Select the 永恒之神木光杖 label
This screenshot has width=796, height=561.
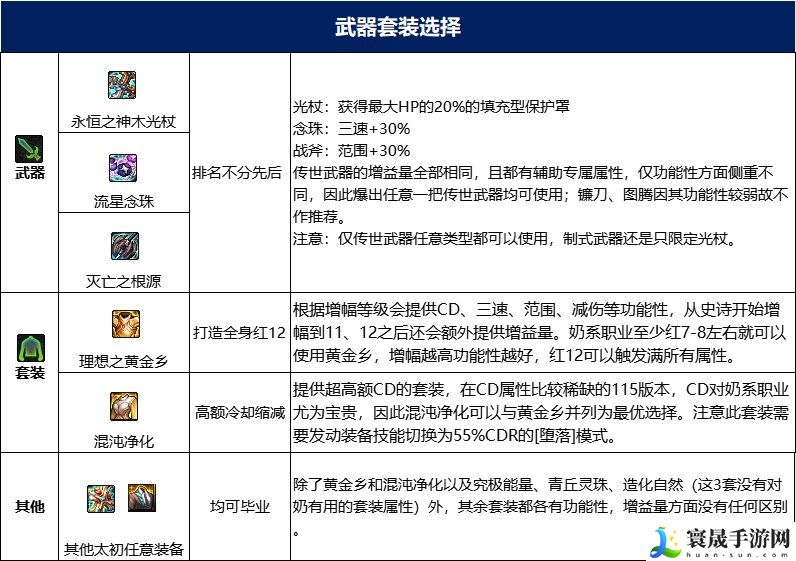point(123,122)
